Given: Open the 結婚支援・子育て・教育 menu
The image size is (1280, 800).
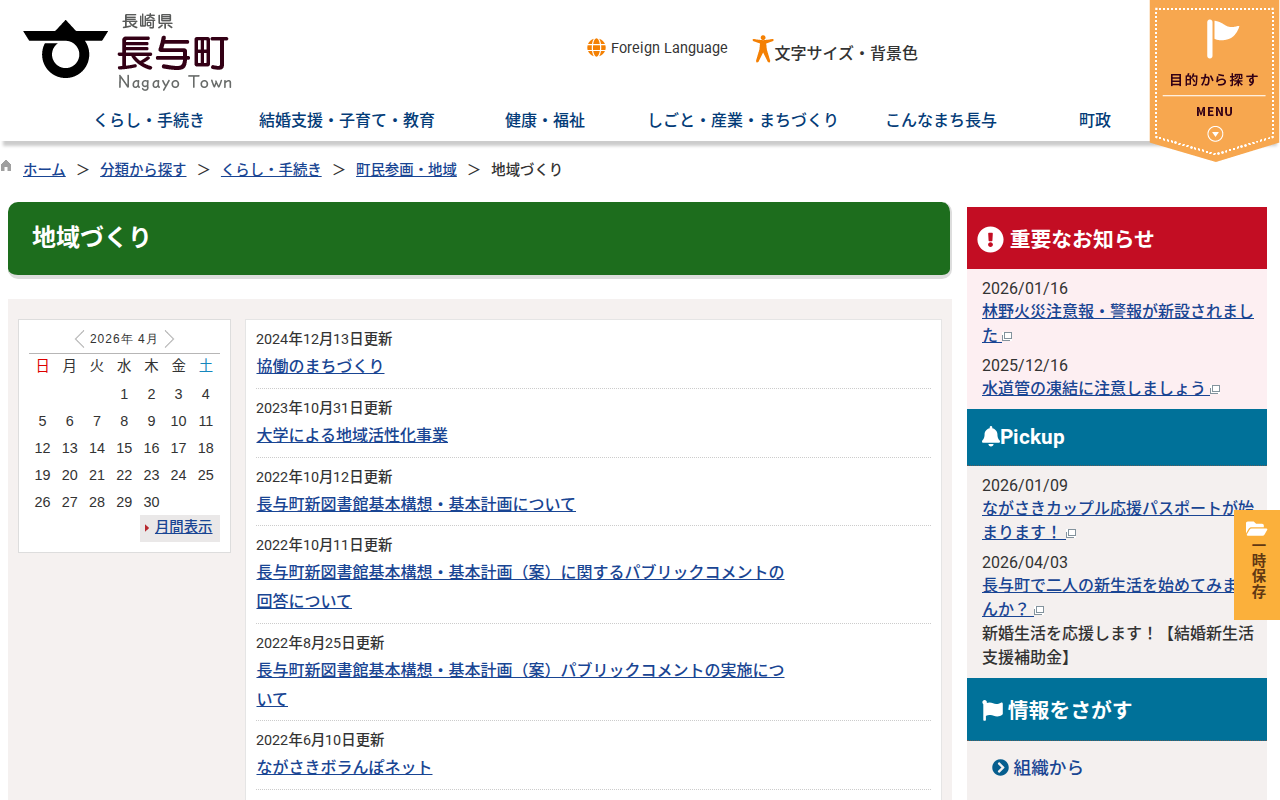Looking at the screenshot, I should (x=347, y=121).
